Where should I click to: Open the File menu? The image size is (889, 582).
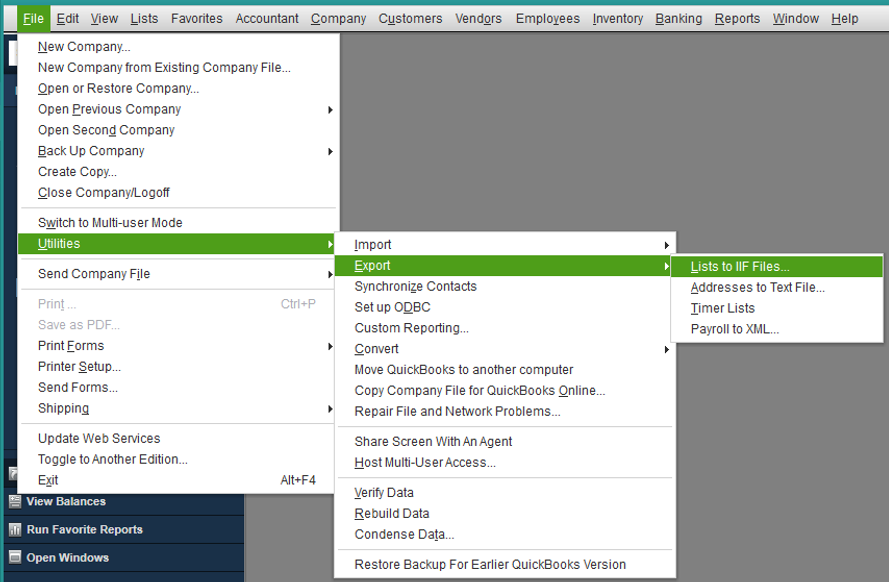[33, 19]
